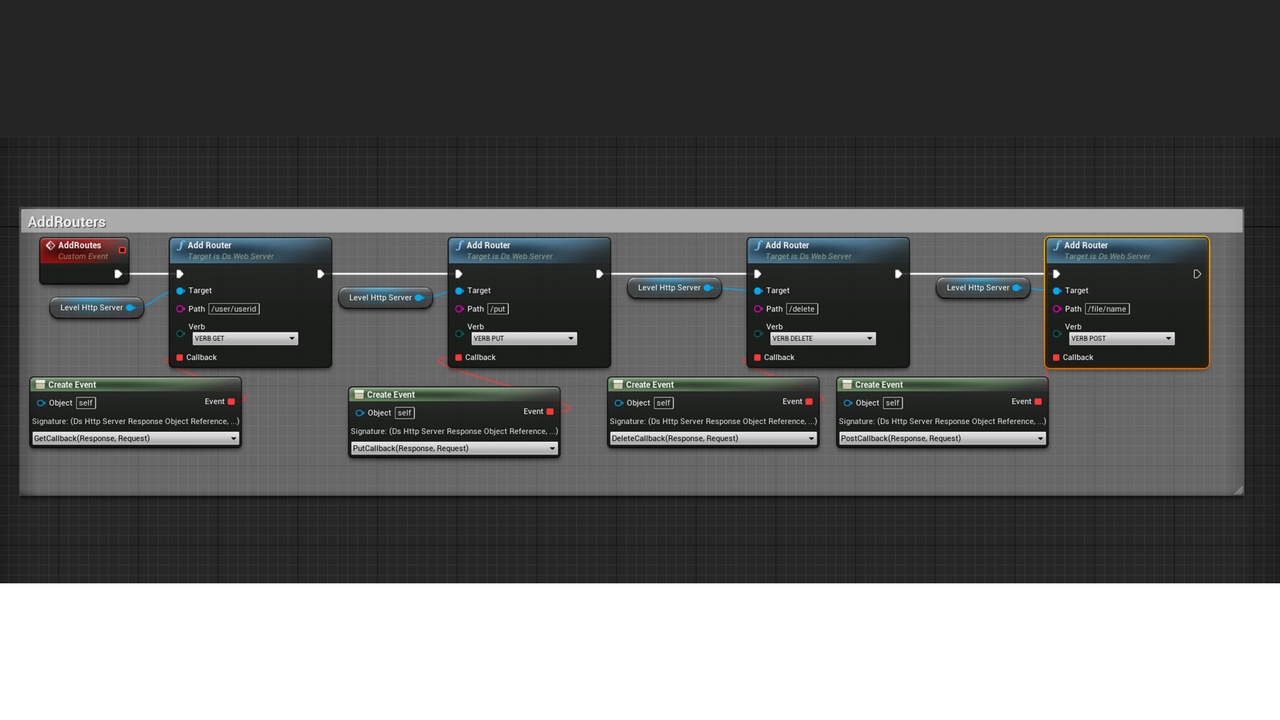1280x720 pixels.
Task: Expand the DeleteCallback function dropdown
Action: point(713,439)
